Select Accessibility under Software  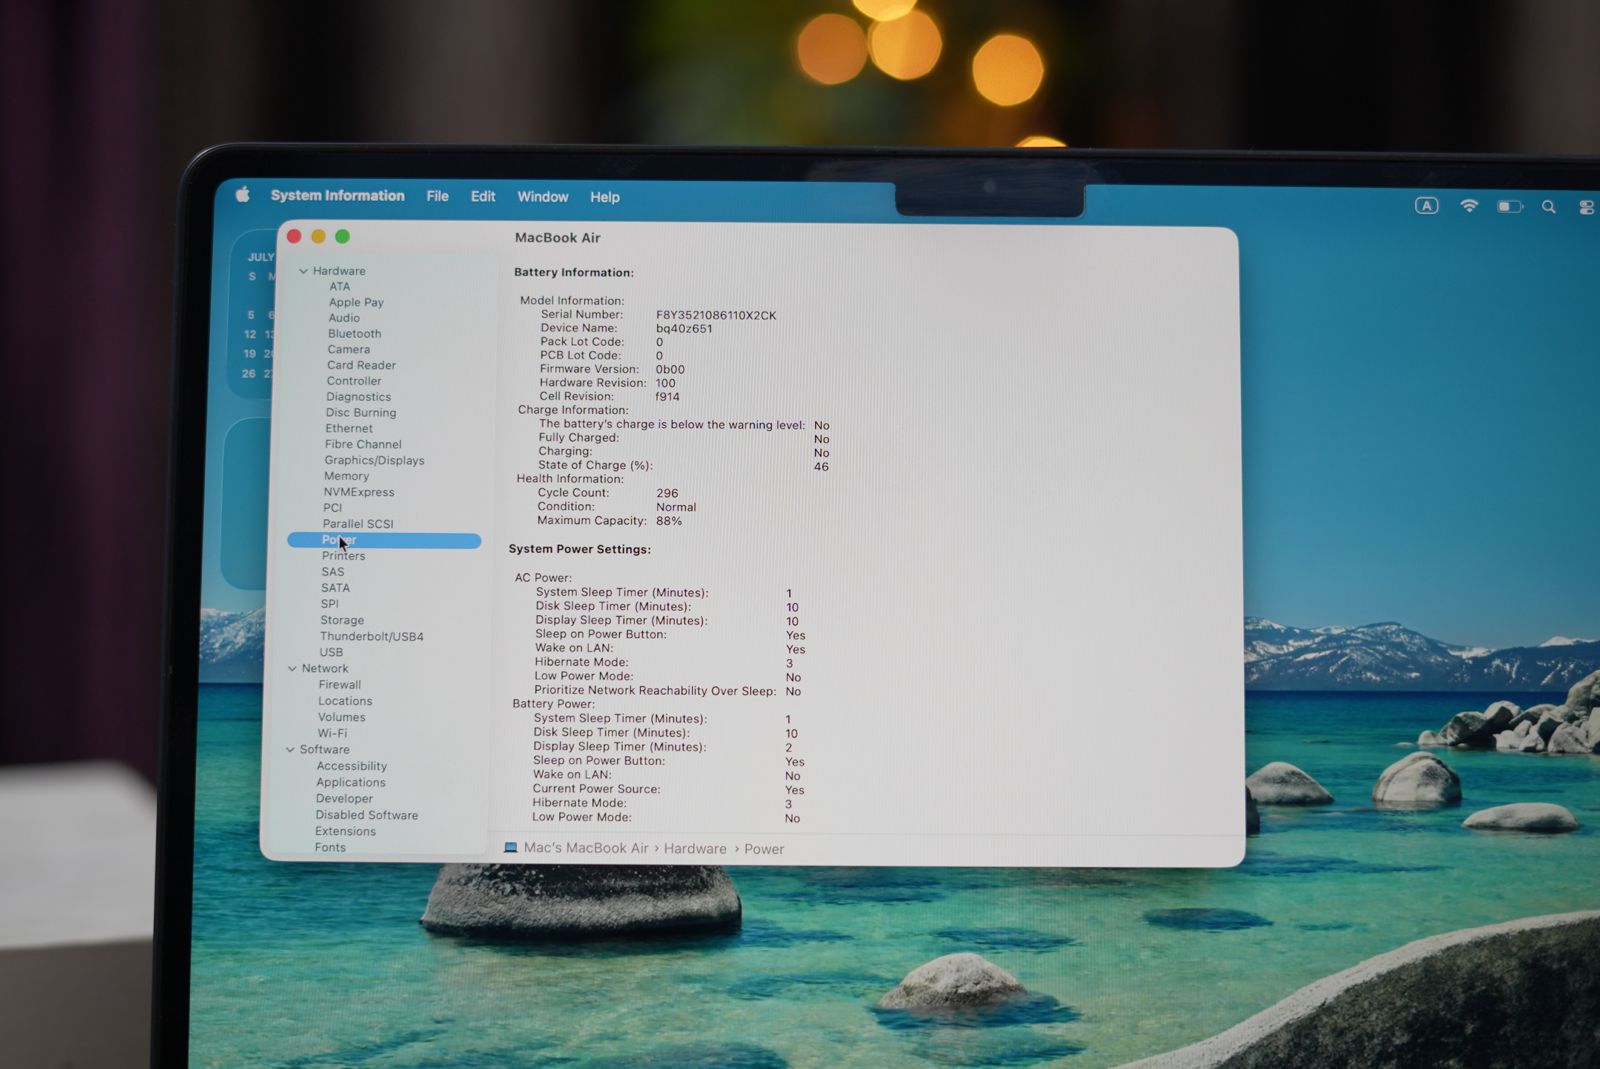point(351,766)
